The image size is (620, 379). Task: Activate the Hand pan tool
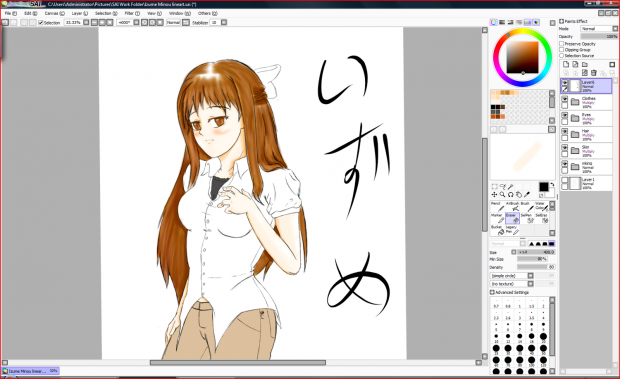[x=518, y=194]
